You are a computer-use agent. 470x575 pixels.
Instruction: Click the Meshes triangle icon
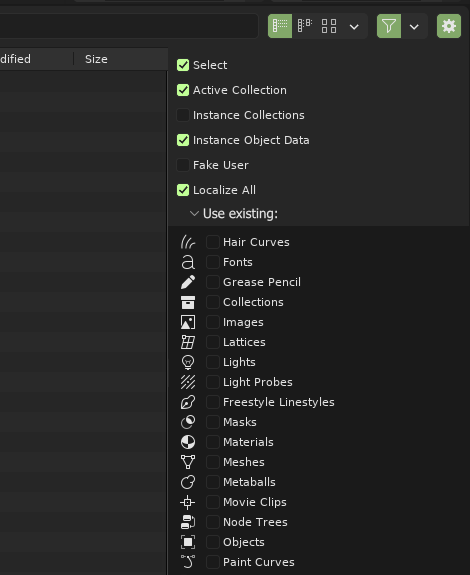click(x=188, y=462)
